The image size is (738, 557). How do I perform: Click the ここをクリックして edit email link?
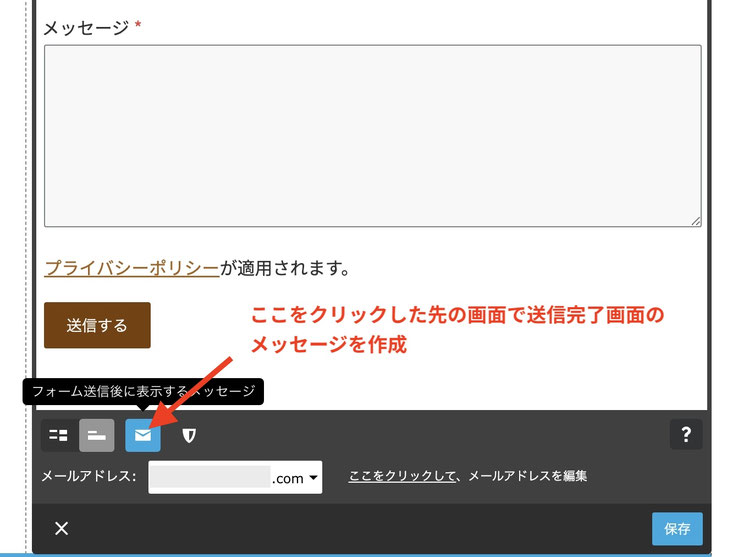(402, 476)
